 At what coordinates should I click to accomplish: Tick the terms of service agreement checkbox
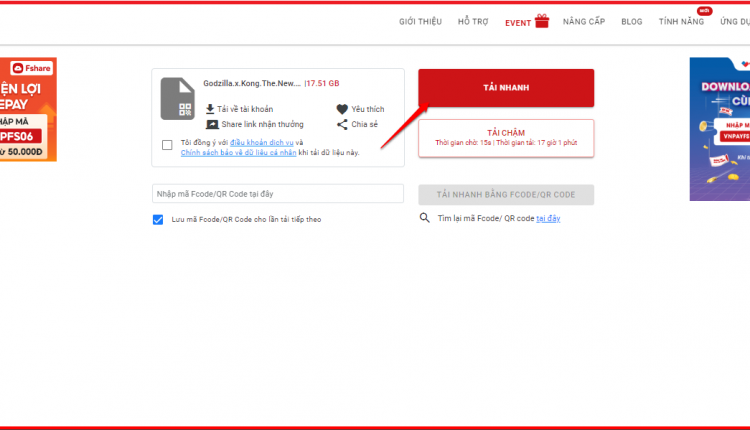167,145
